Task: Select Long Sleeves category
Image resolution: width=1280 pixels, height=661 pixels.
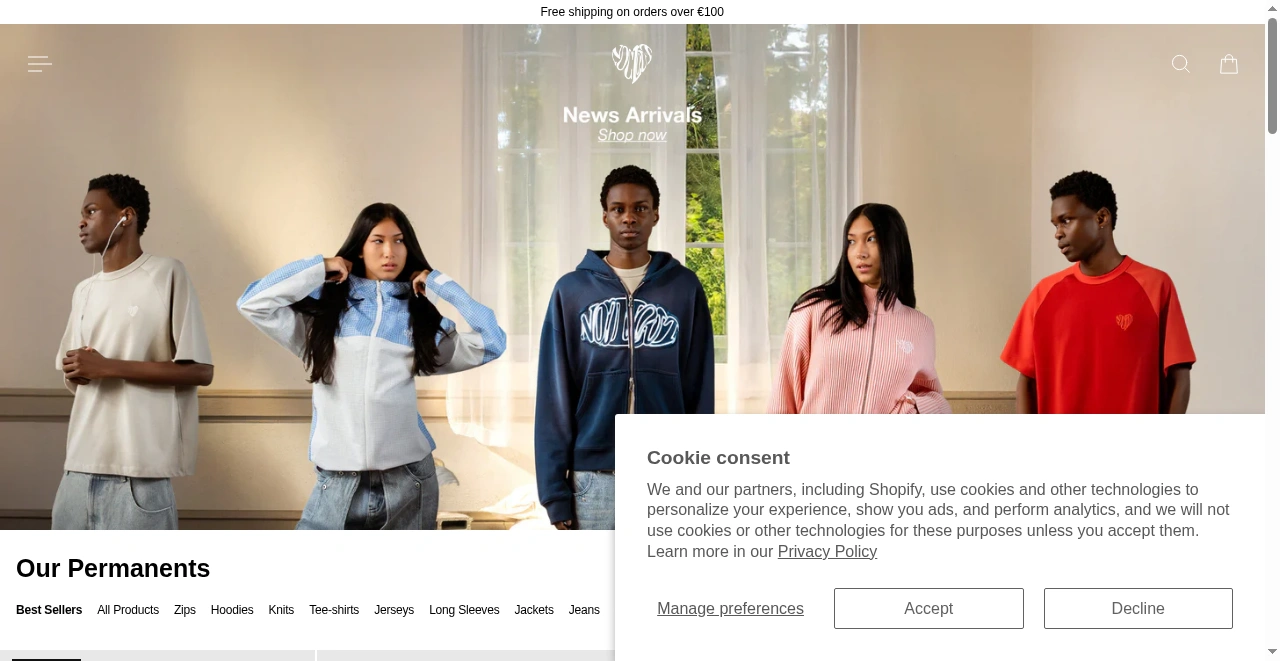Action: [x=464, y=610]
